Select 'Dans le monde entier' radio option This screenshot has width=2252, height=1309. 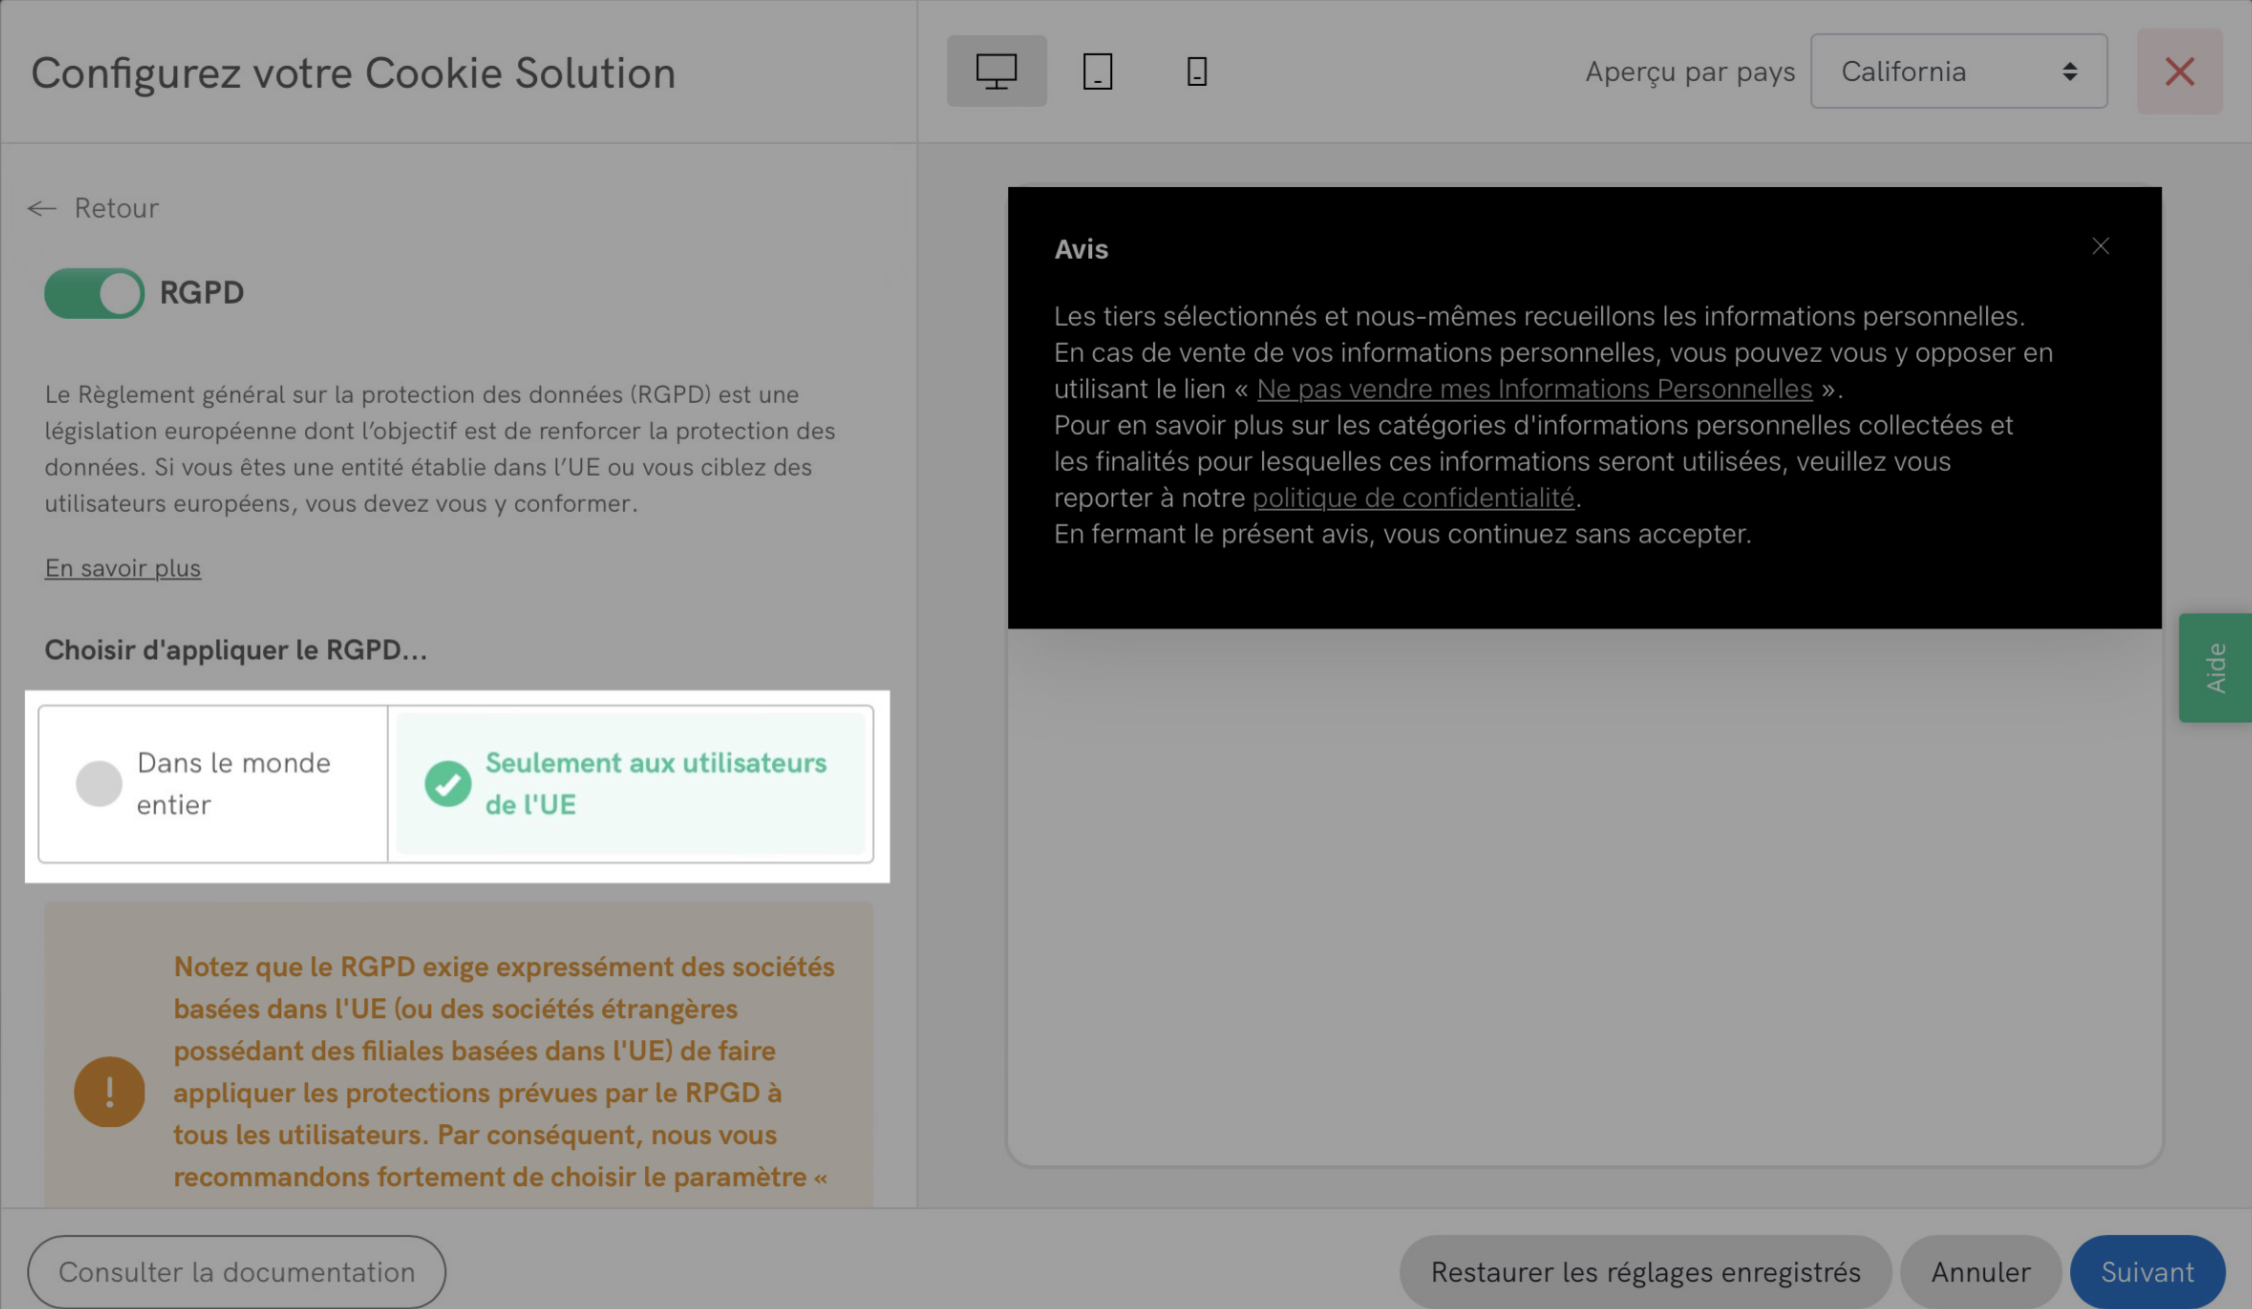[x=99, y=783]
